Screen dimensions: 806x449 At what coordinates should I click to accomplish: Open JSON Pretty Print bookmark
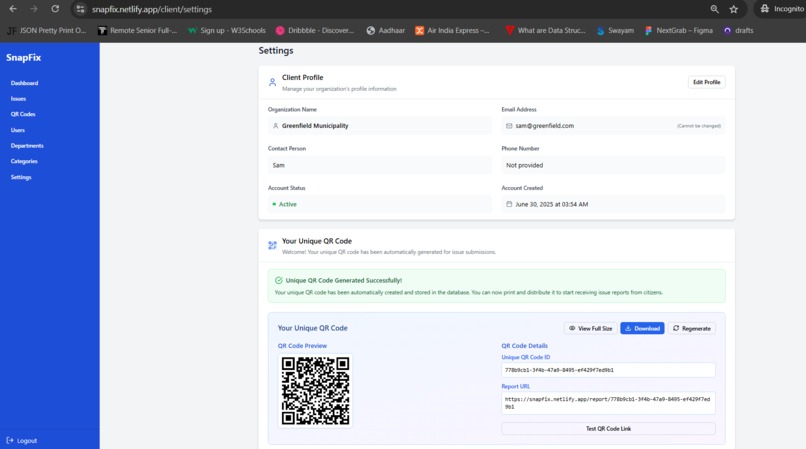click(x=46, y=30)
